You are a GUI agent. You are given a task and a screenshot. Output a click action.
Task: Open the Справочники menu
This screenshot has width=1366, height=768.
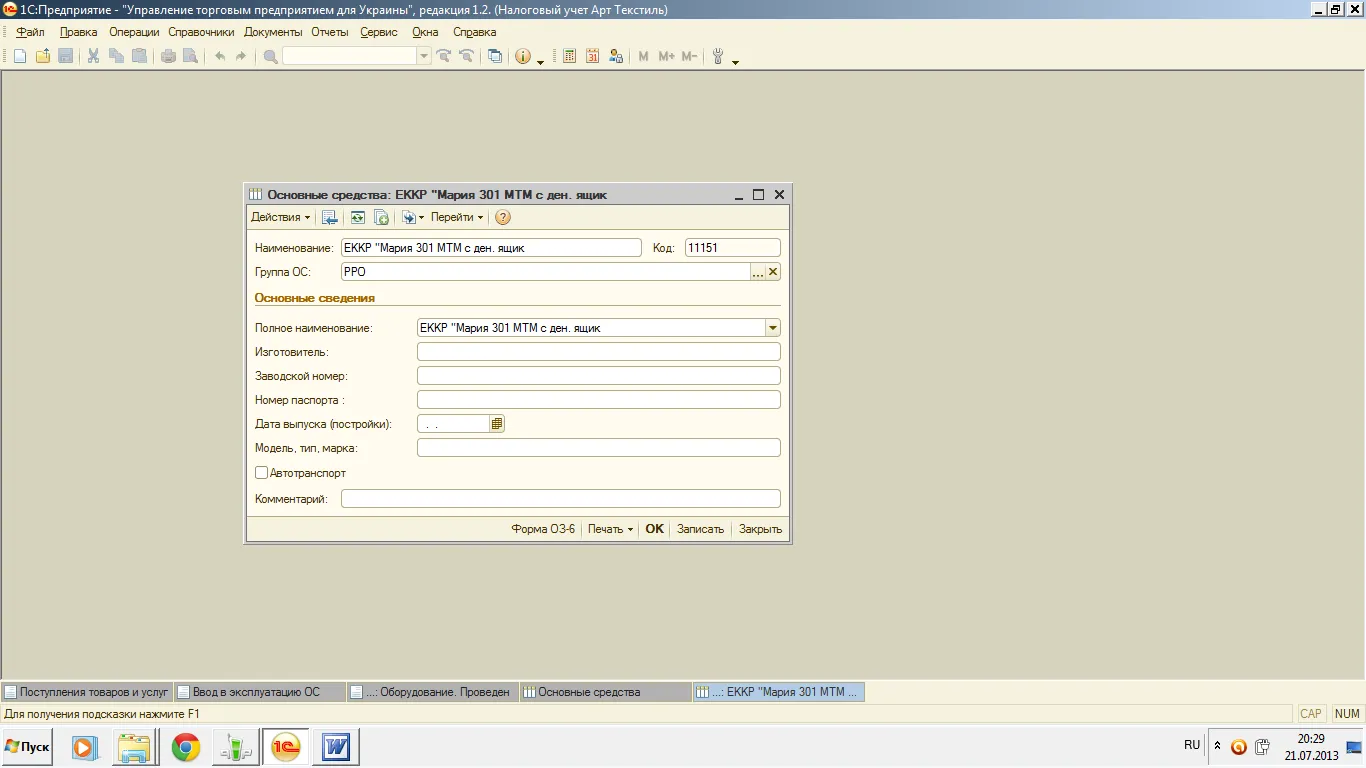[201, 32]
